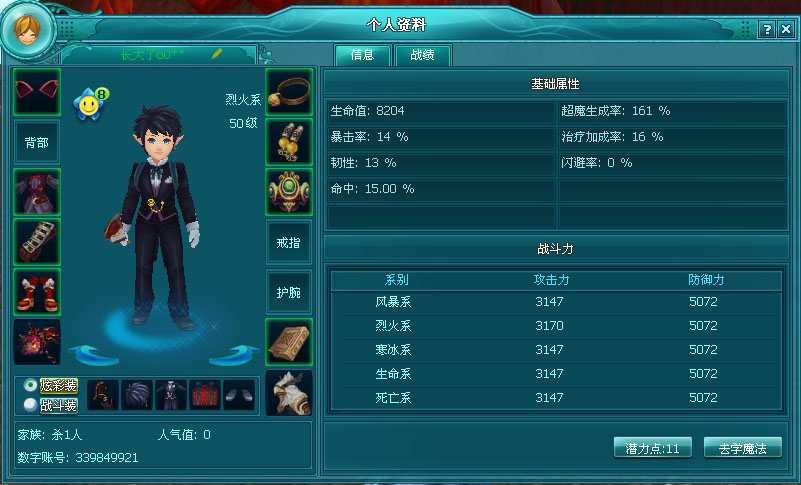This screenshot has height=485, width=801.
Task: Select the red boots equipment slot
Action: [x=37, y=292]
